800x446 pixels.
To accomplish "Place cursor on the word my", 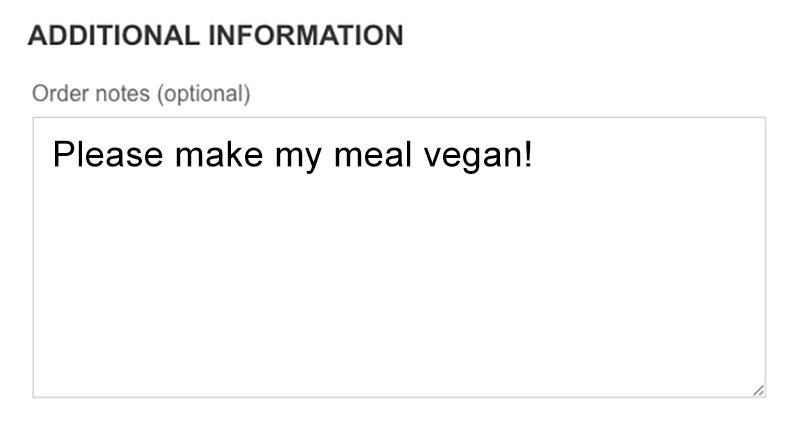I will (x=298, y=155).
